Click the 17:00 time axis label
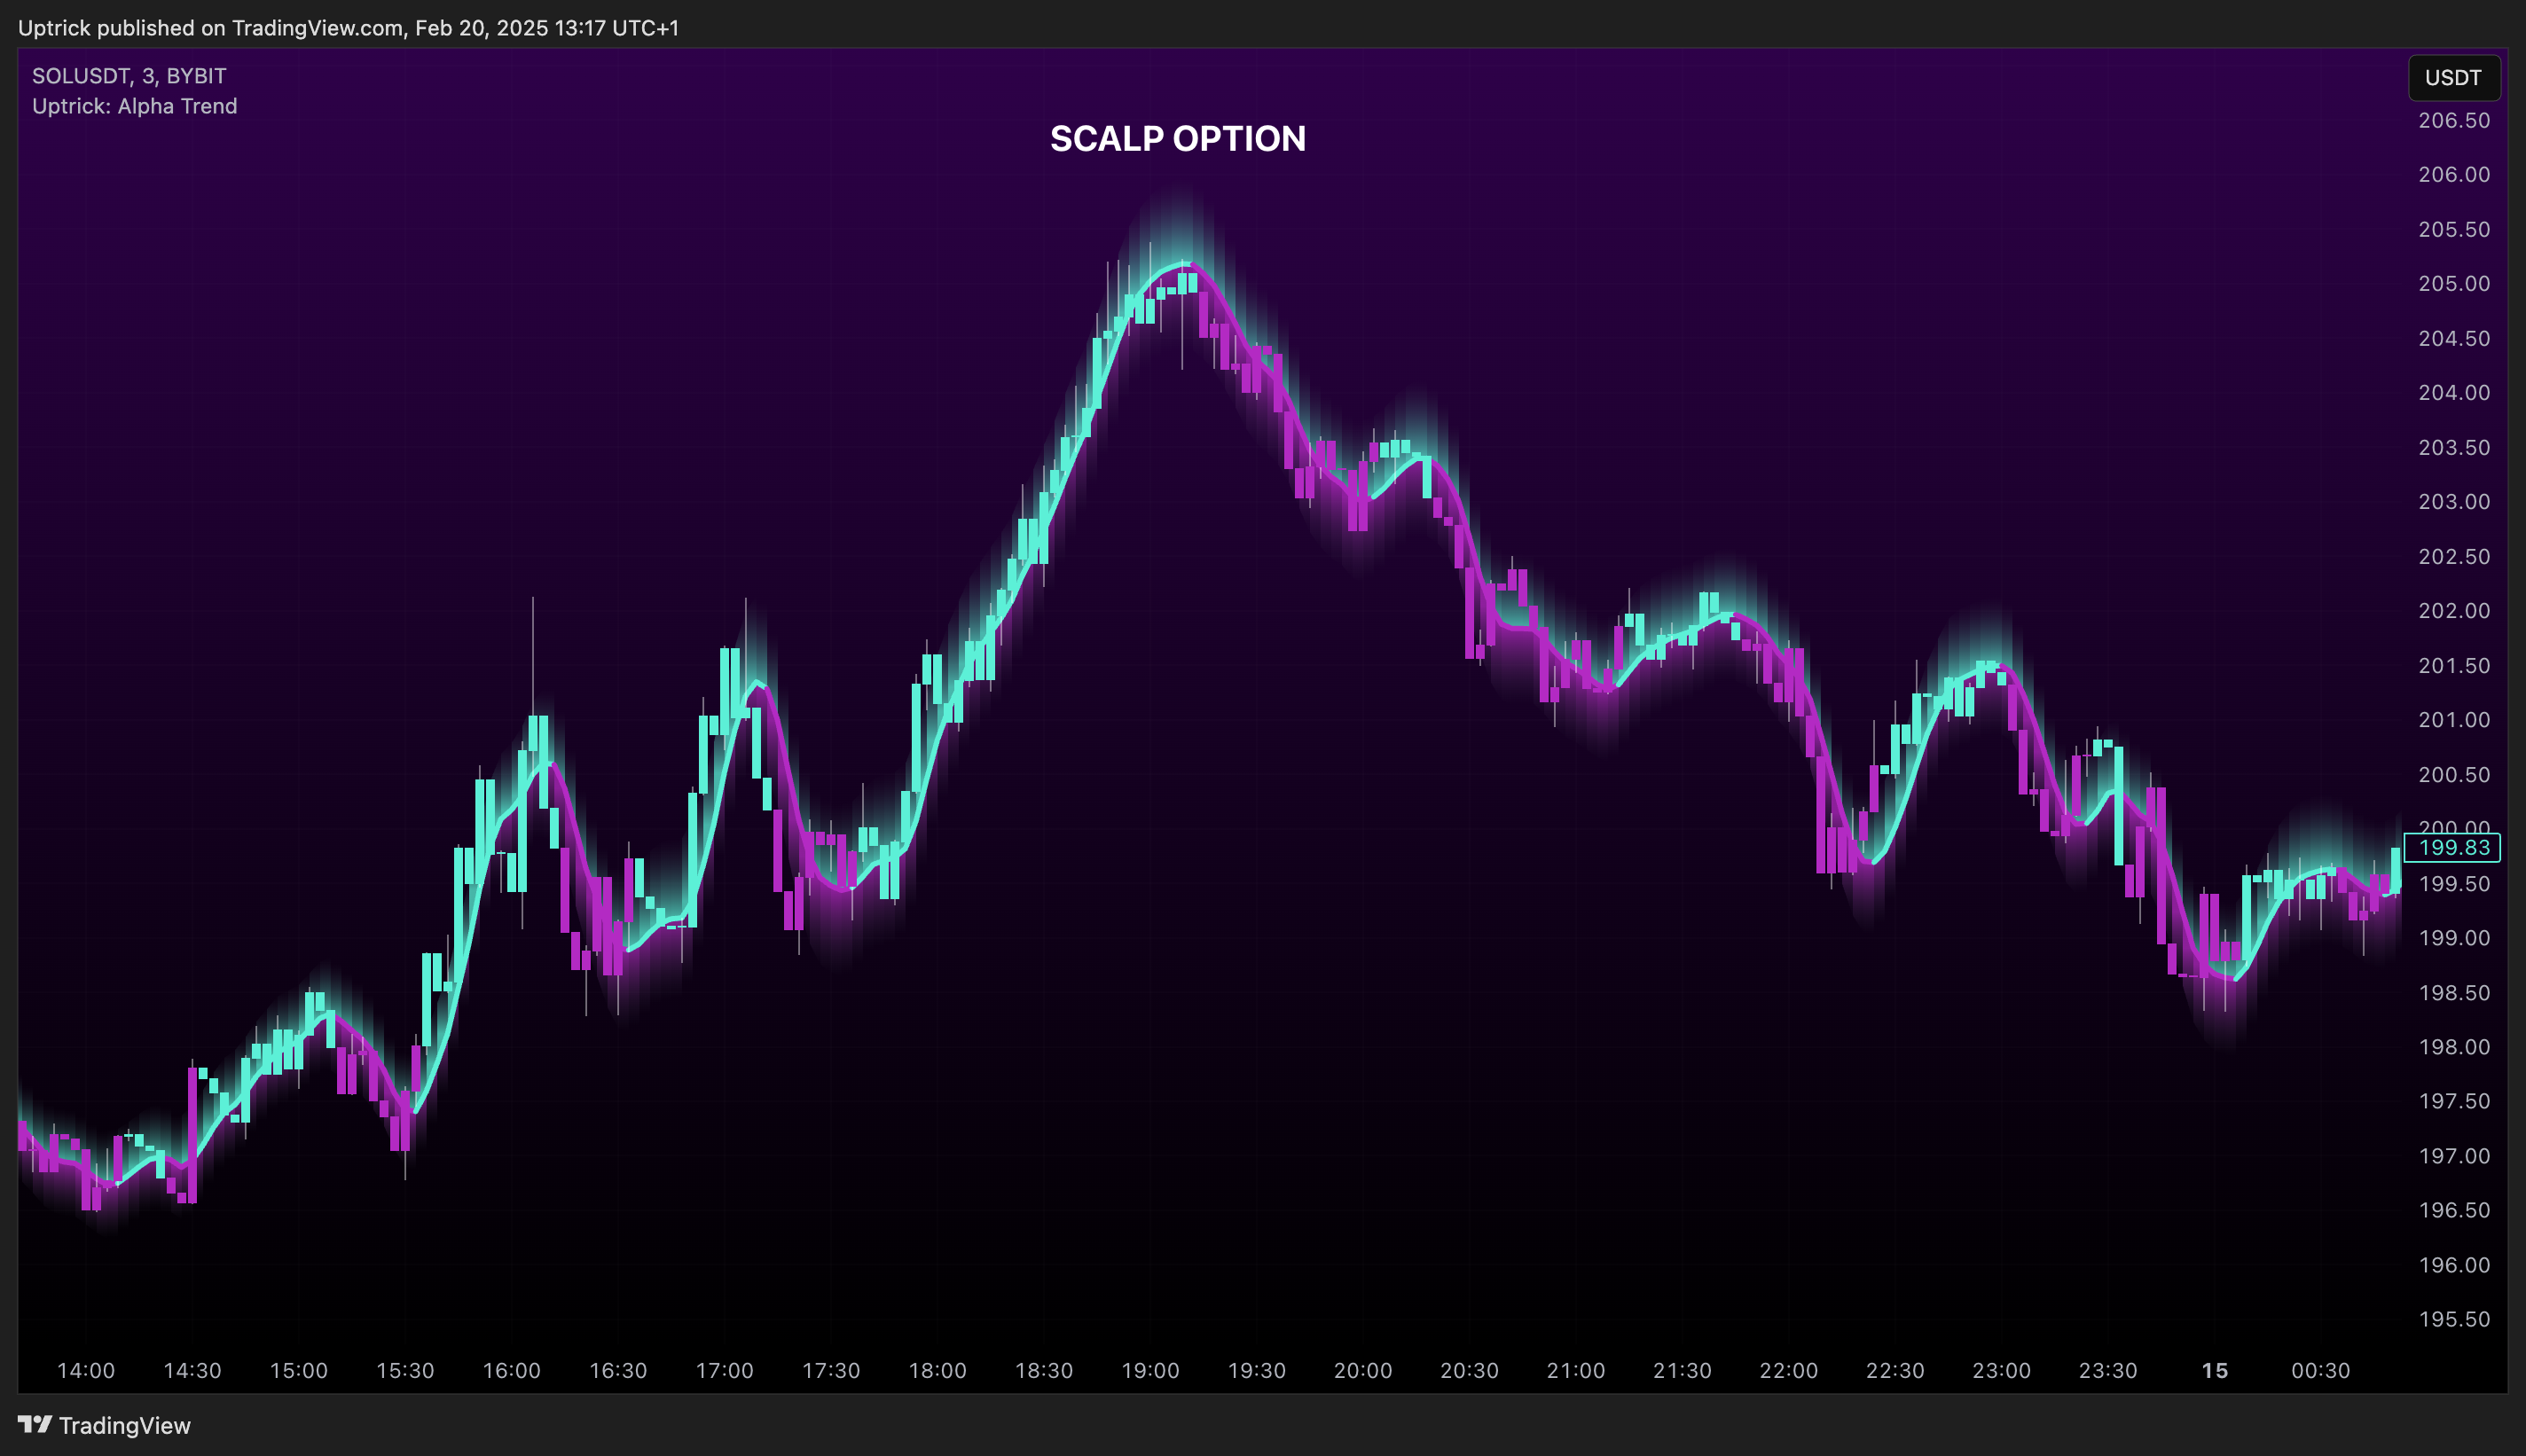Image resolution: width=2526 pixels, height=1456 pixels. (x=725, y=1371)
